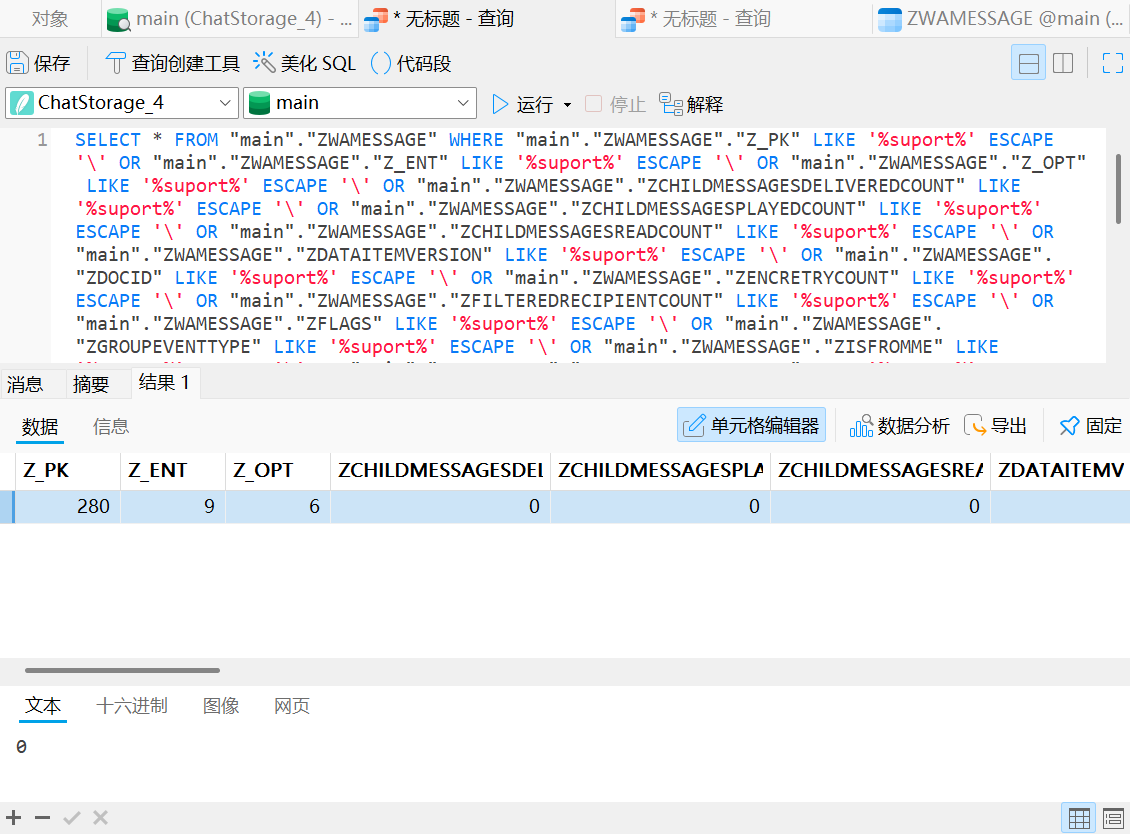This screenshot has height=834, width=1130.
Task: Add a record with the plus icon
Action: coord(14,817)
